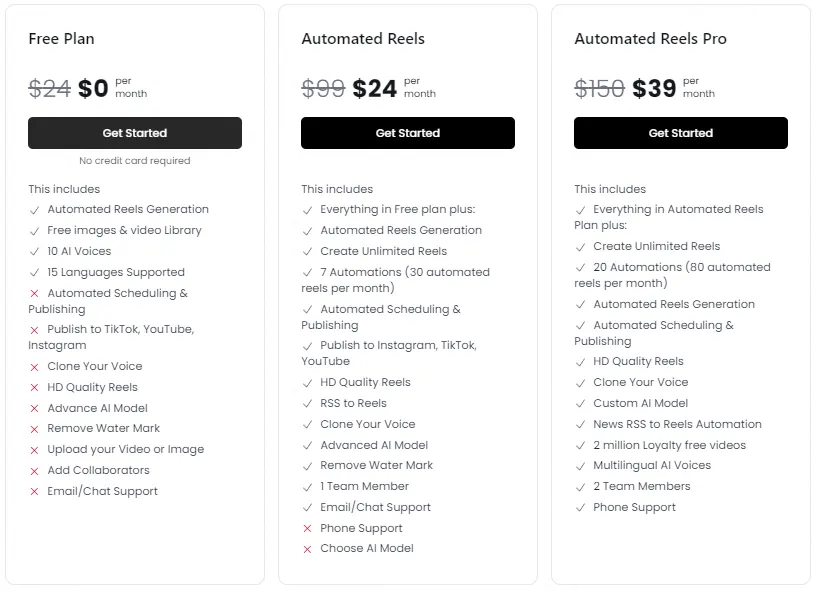Select the checkmark beside Multilingual AI Voices

[x=581, y=465]
